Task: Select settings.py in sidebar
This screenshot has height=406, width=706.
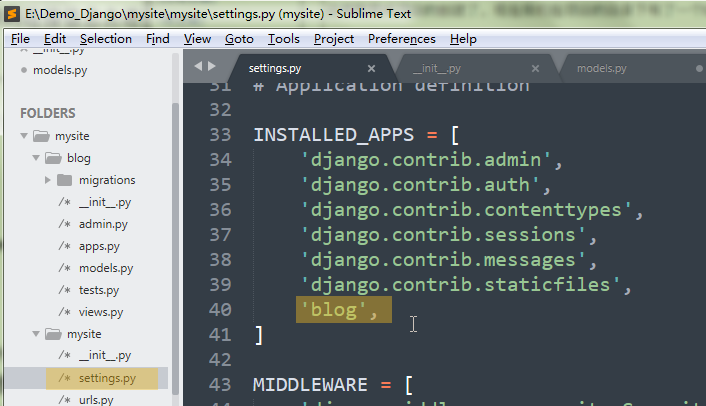Action: pos(107,378)
